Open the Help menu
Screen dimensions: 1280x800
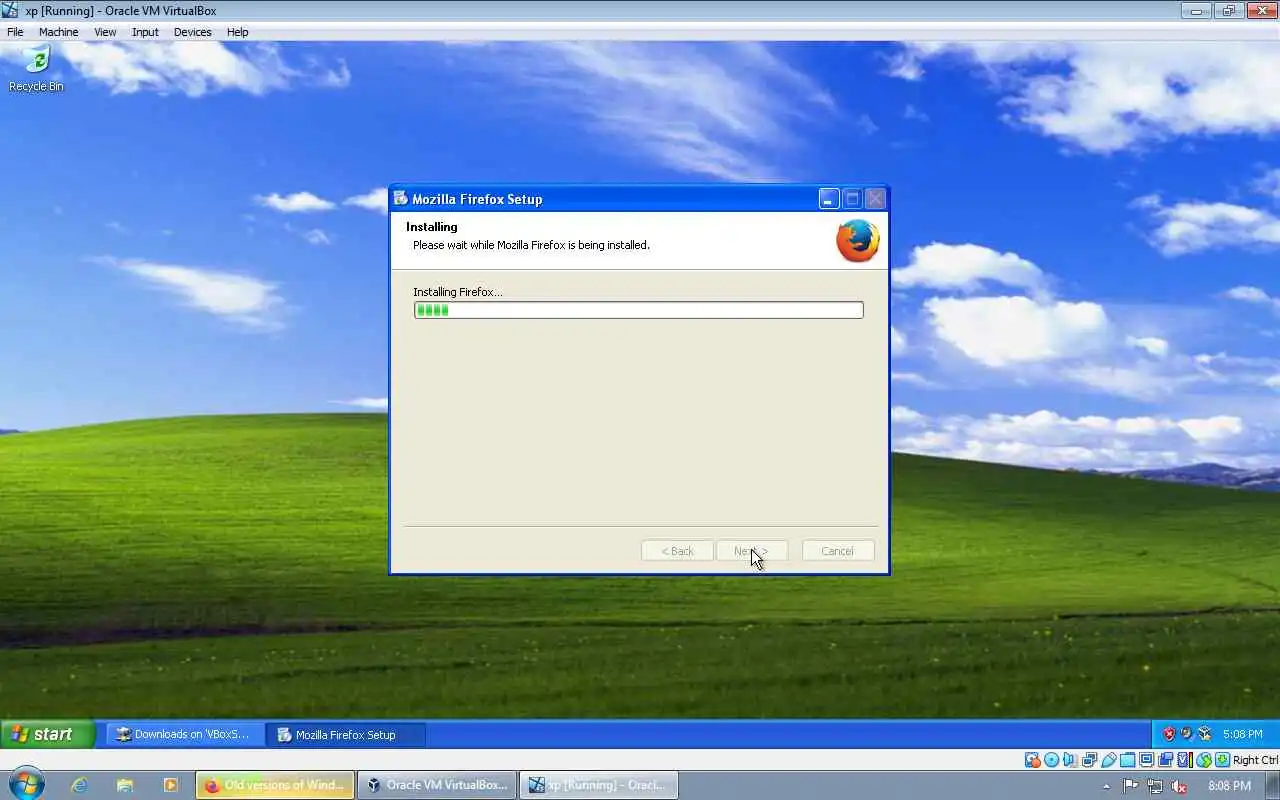point(237,32)
